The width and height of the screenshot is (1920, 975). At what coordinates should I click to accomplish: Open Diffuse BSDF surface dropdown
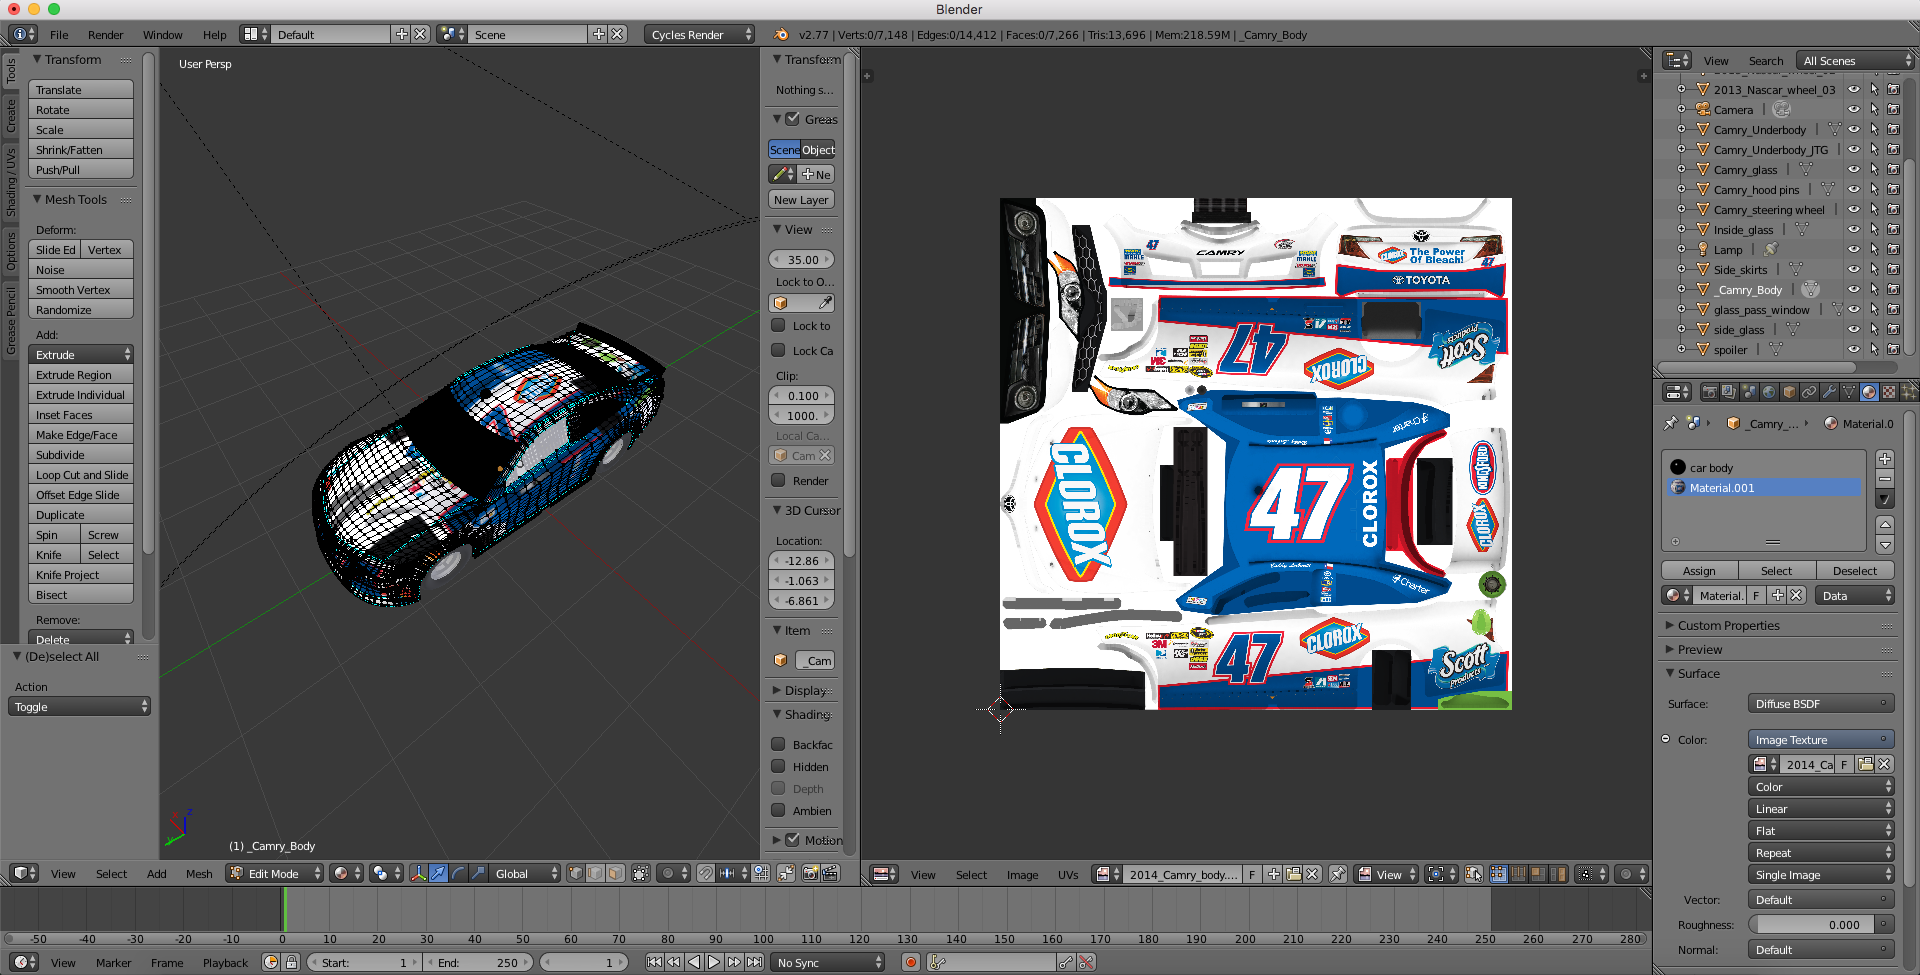(x=1821, y=703)
